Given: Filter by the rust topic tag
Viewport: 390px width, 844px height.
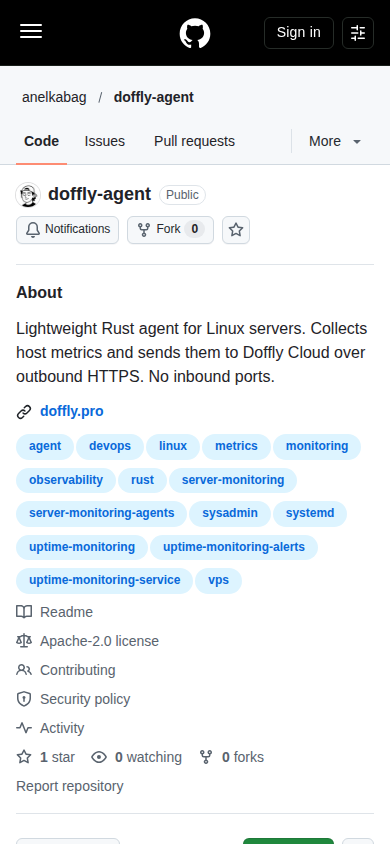Looking at the screenshot, I should pyautogui.click(x=142, y=480).
